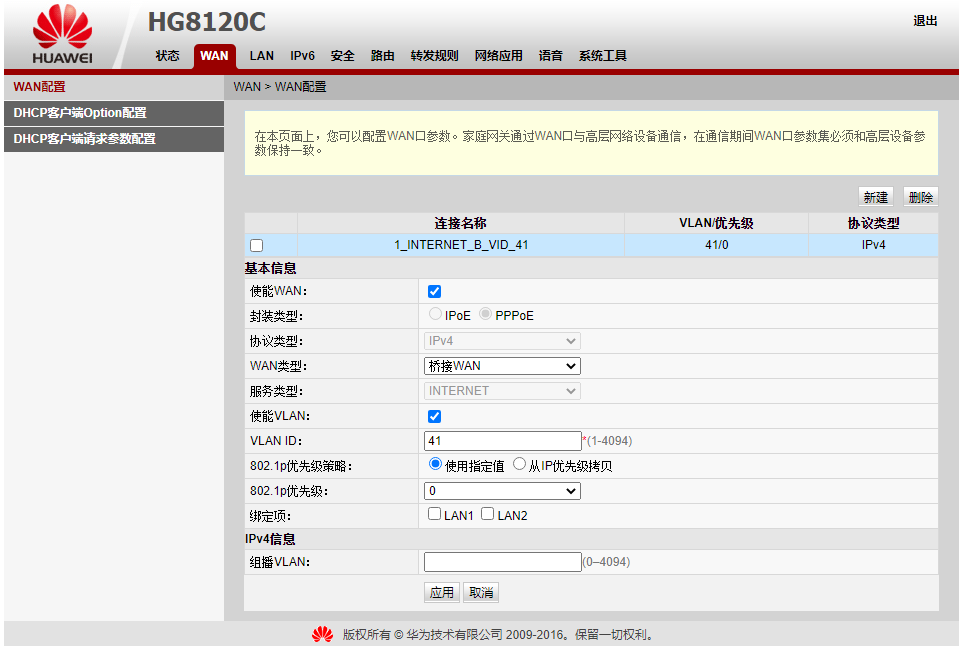Click the 取消 cancel button

click(x=481, y=593)
